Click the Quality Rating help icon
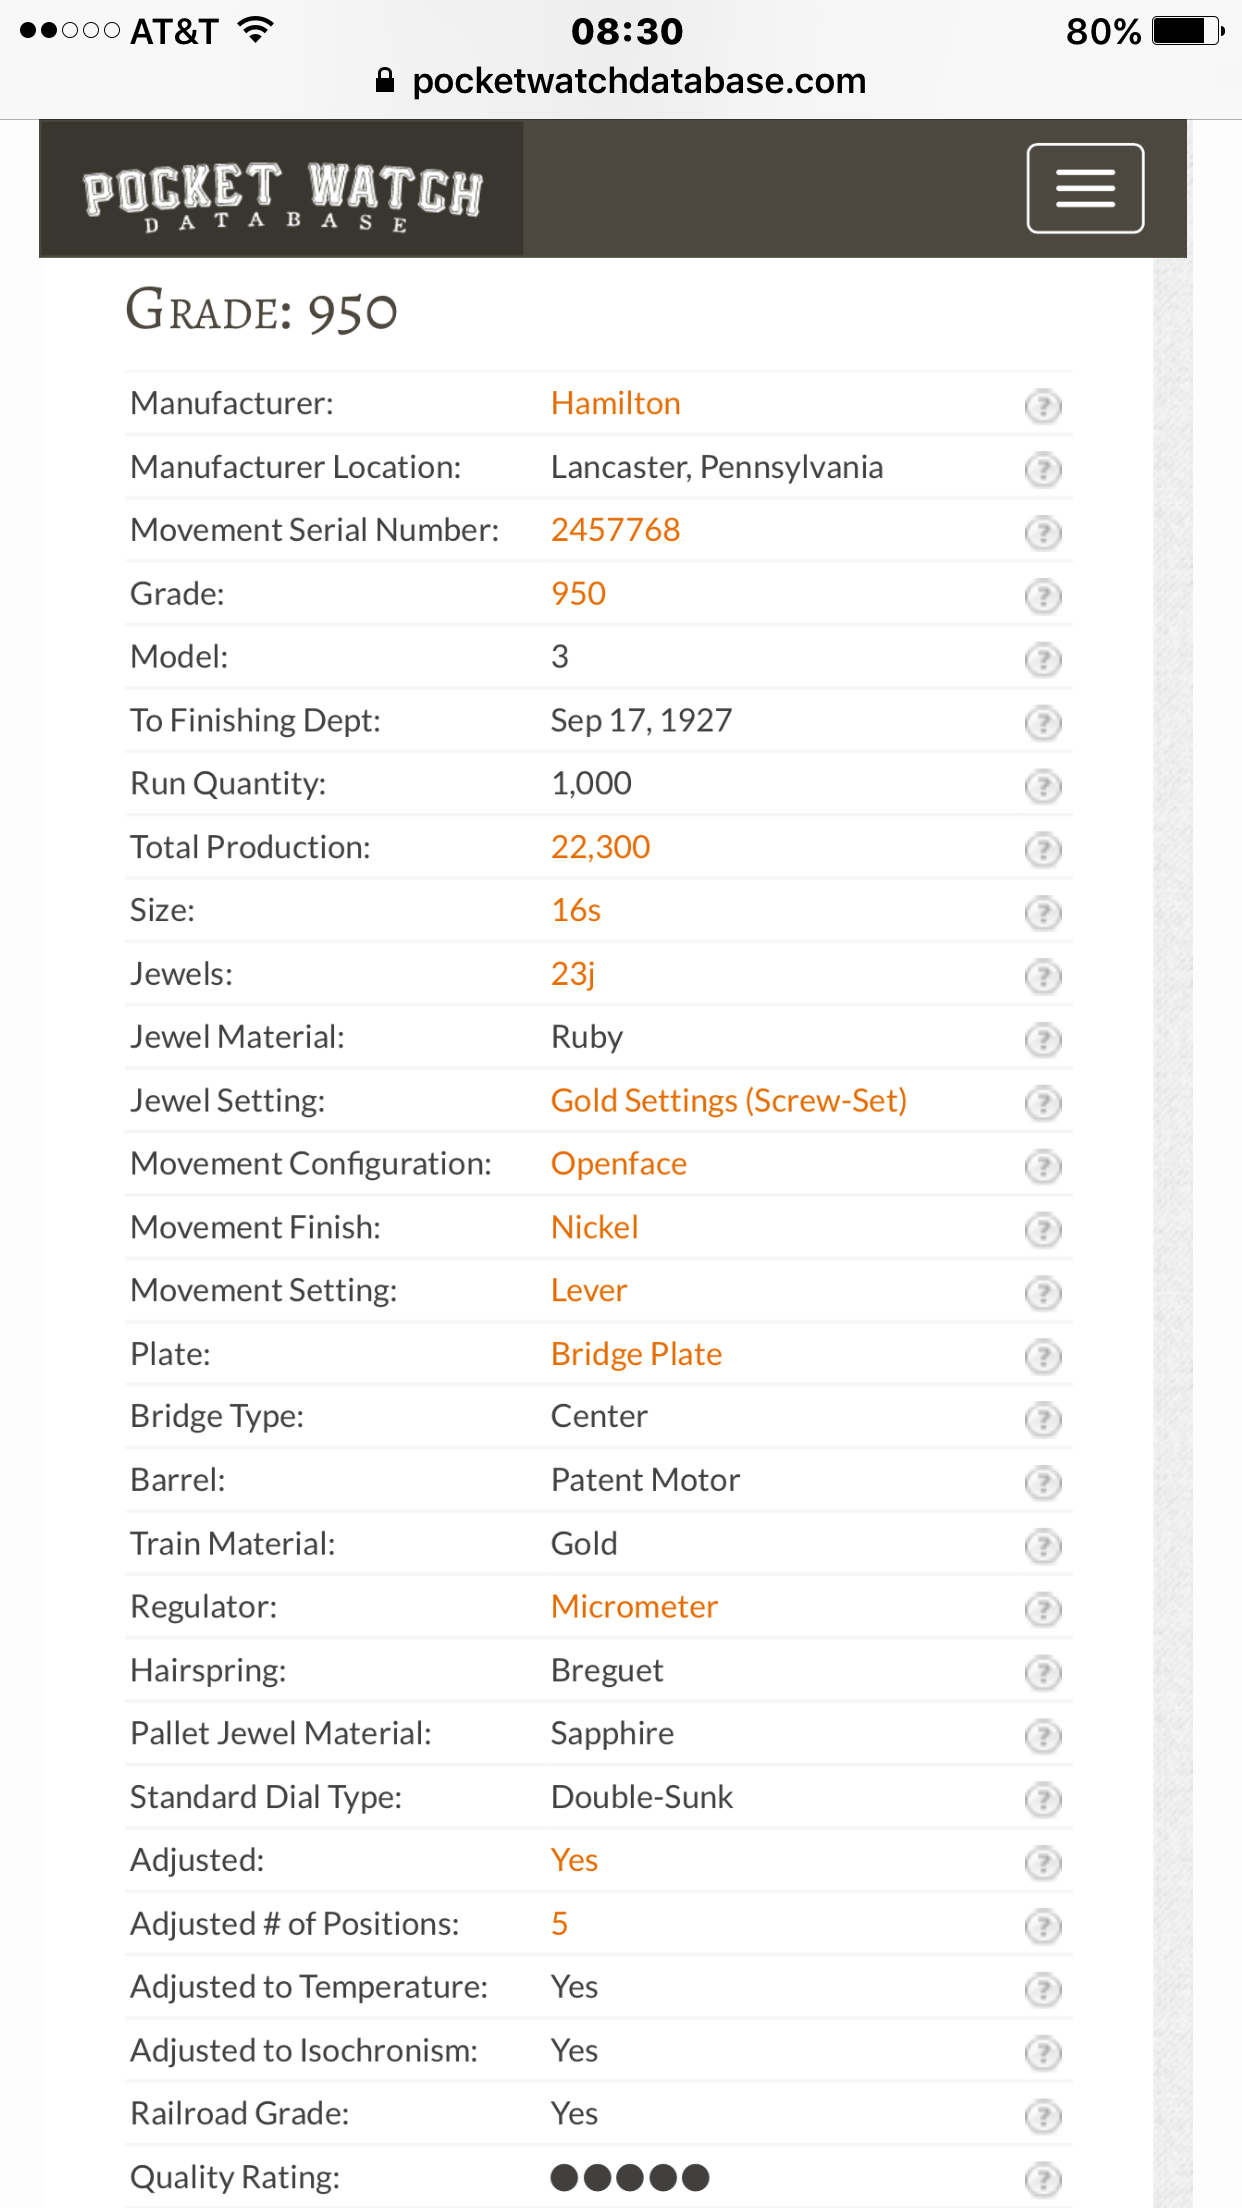This screenshot has width=1242, height=2208. pos(1042,2179)
